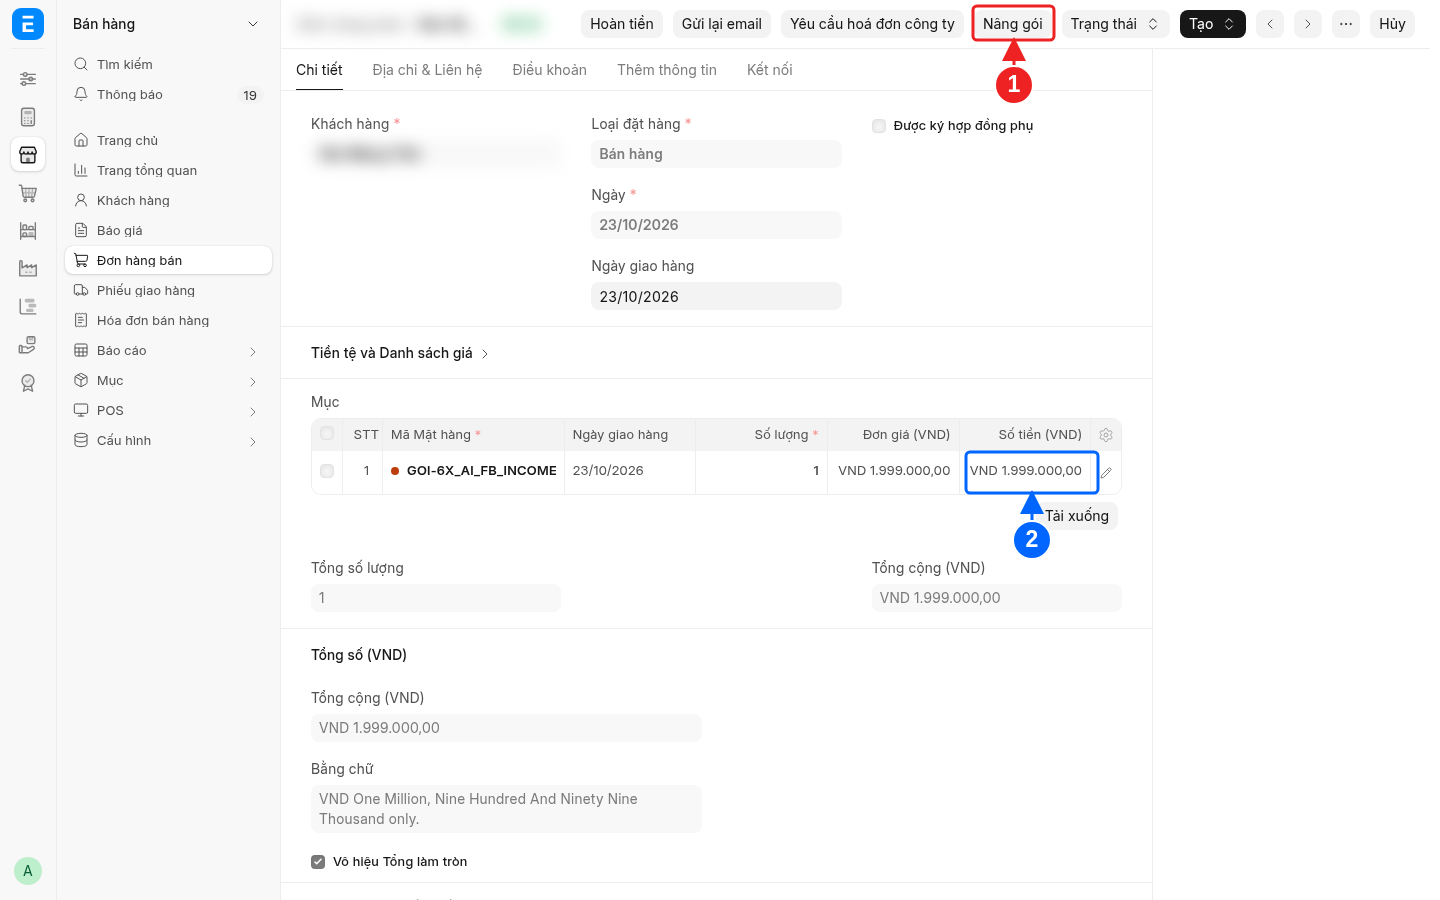
Task: Open the three-dot more options menu
Action: 1346,24
